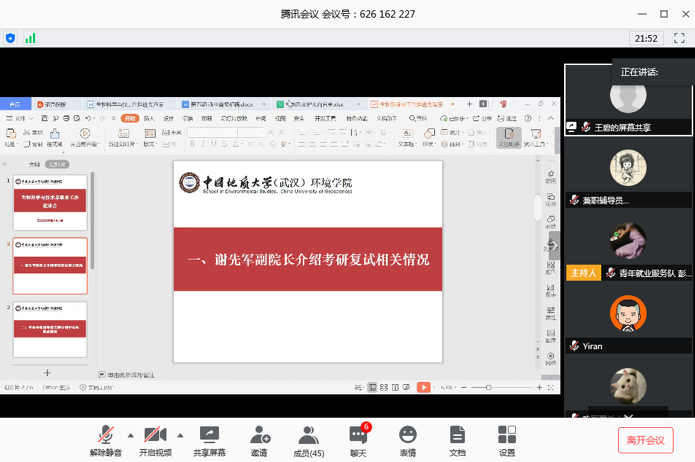Click the arrow to collapse participant panel

point(553,245)
